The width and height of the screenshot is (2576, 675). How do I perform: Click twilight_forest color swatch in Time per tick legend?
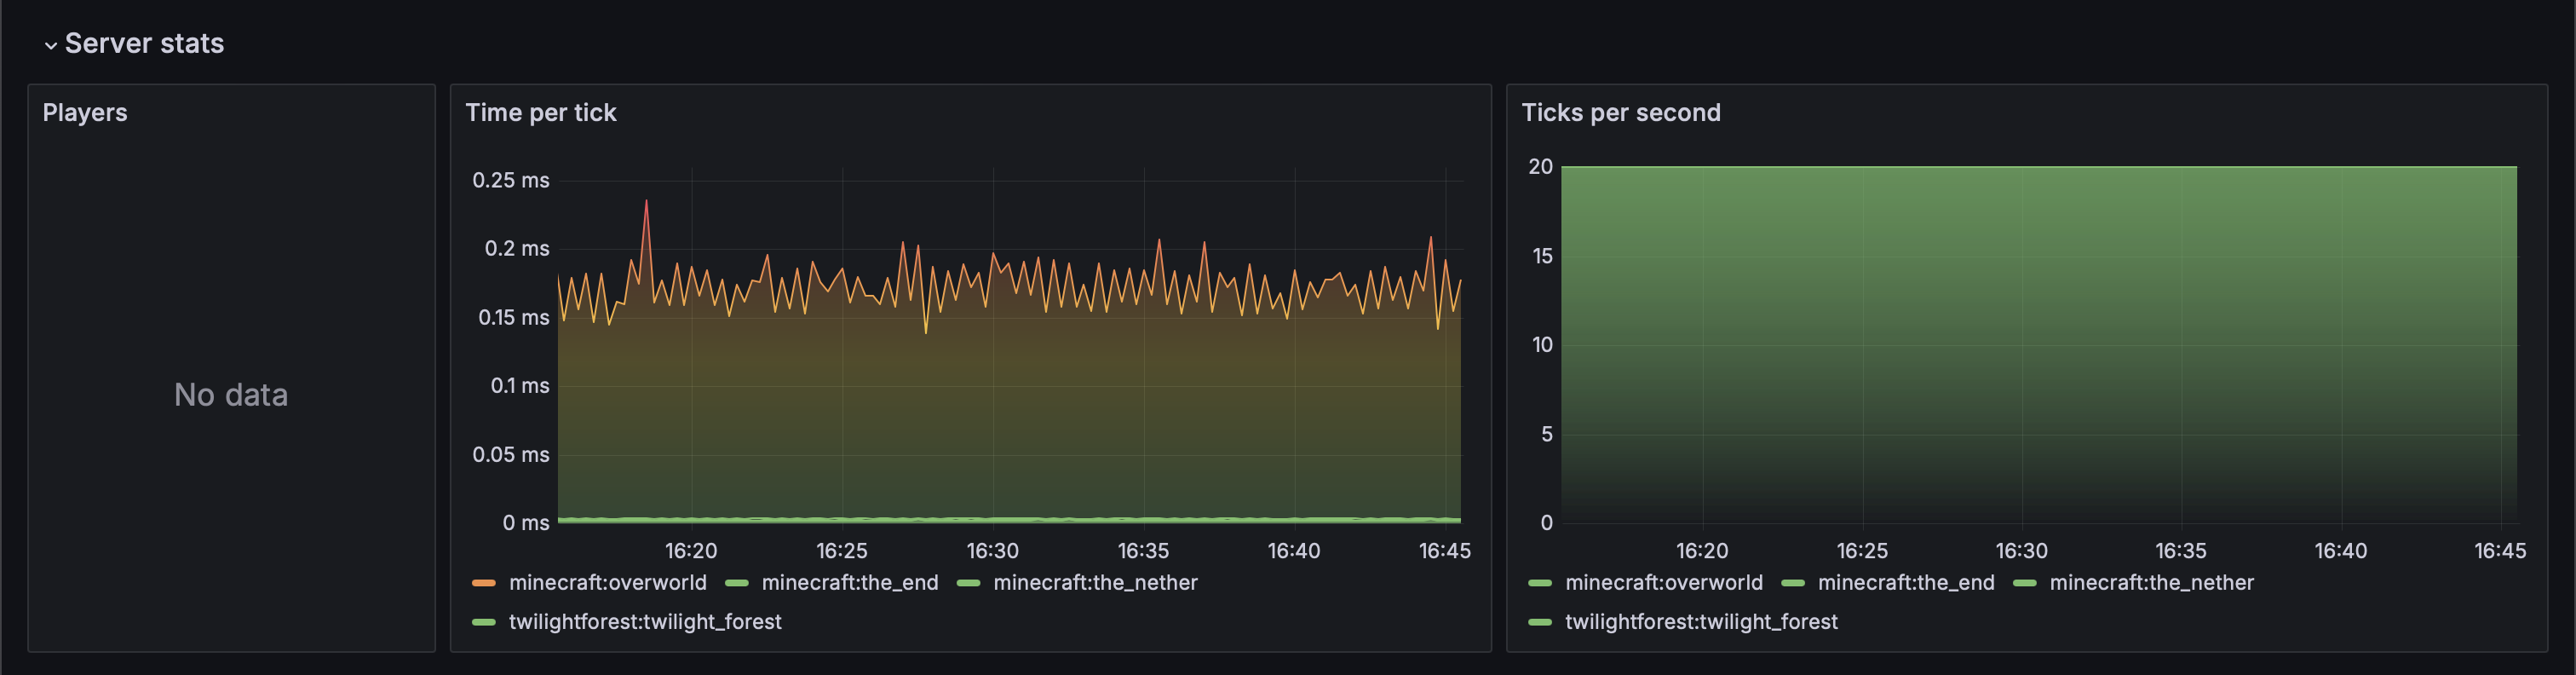(x=484, y=622)
